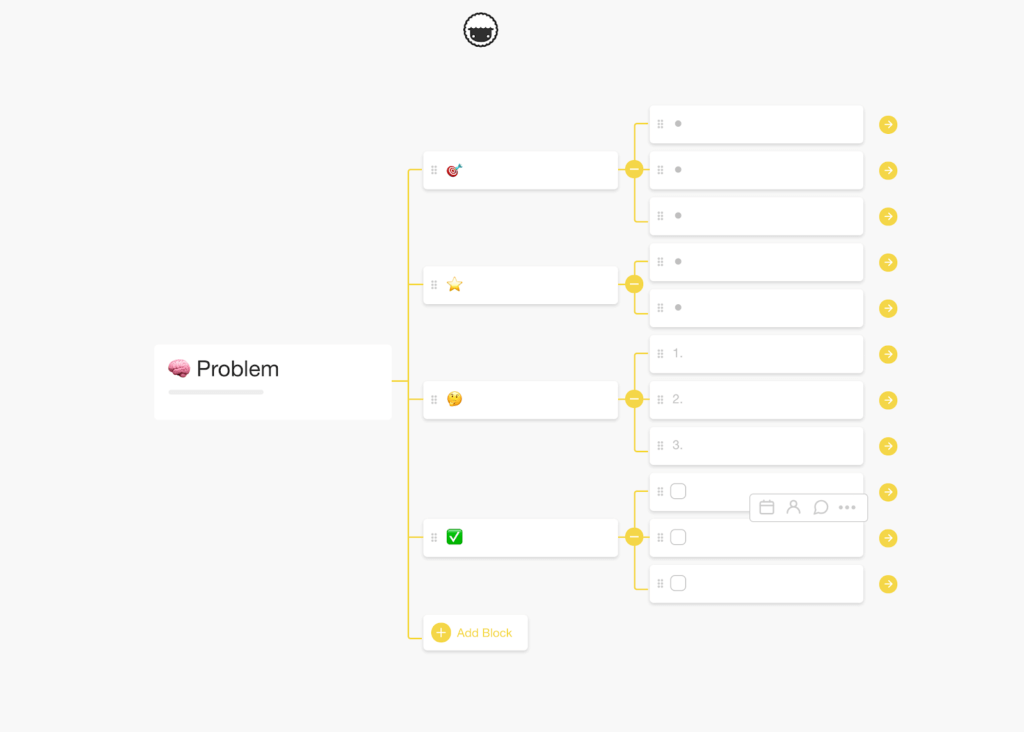This screenshot has width=1024, height=732.
Task: Click the assign person icon
Action: coord(794,508)
